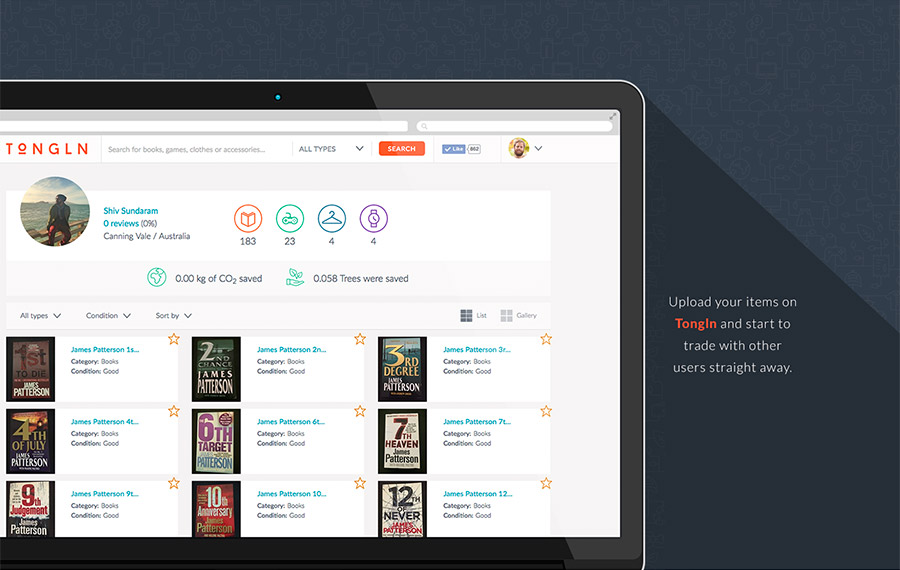Open 2nd Chance book cover
The width and height of the screenshot is (900, 570).
pos(216,369)
